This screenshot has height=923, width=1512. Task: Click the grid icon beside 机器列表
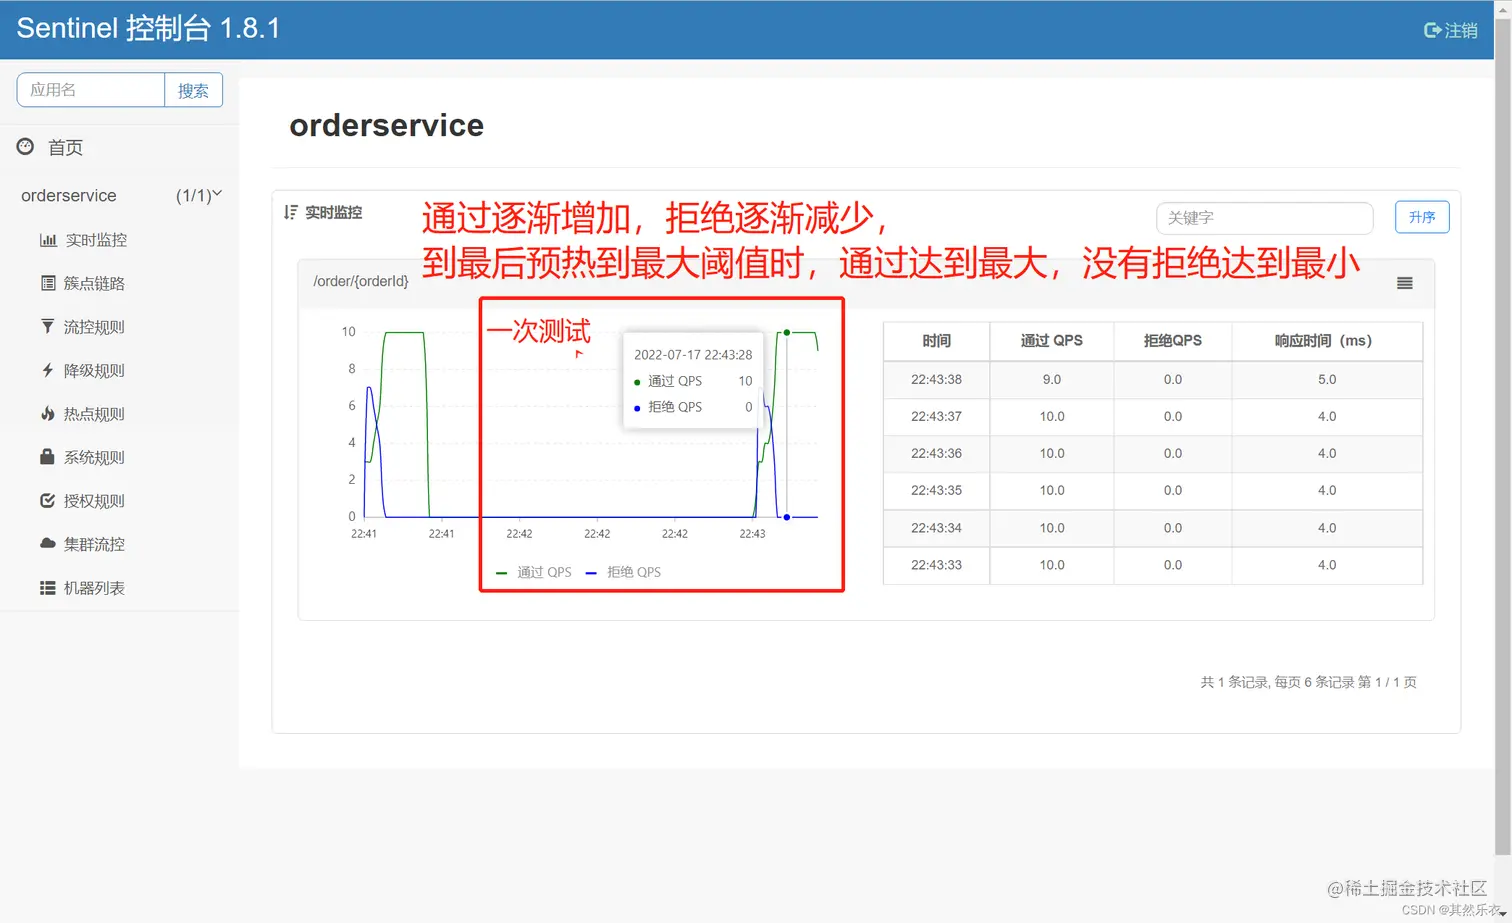47,588
